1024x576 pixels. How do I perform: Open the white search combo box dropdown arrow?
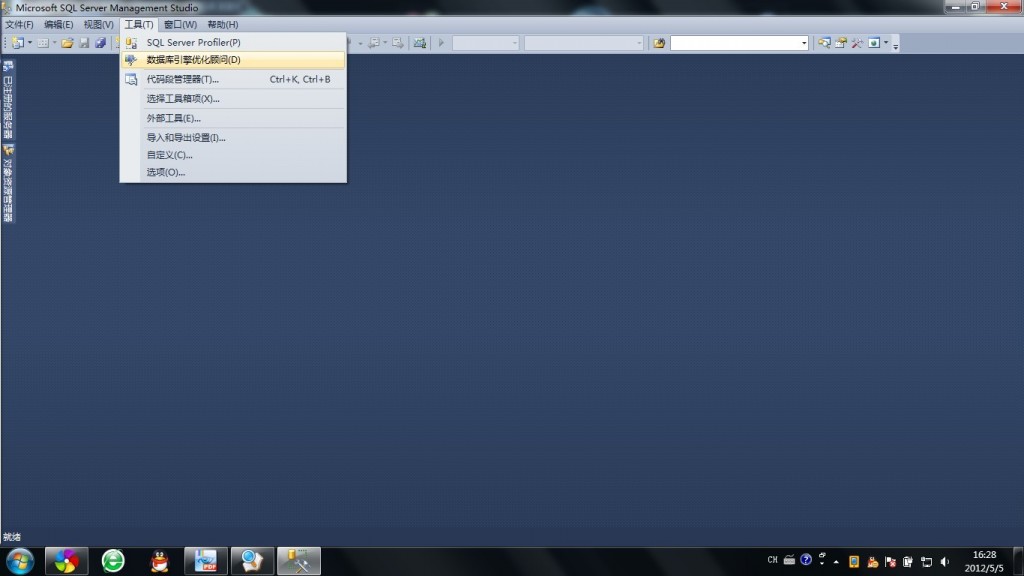click(x=804, y=43)
